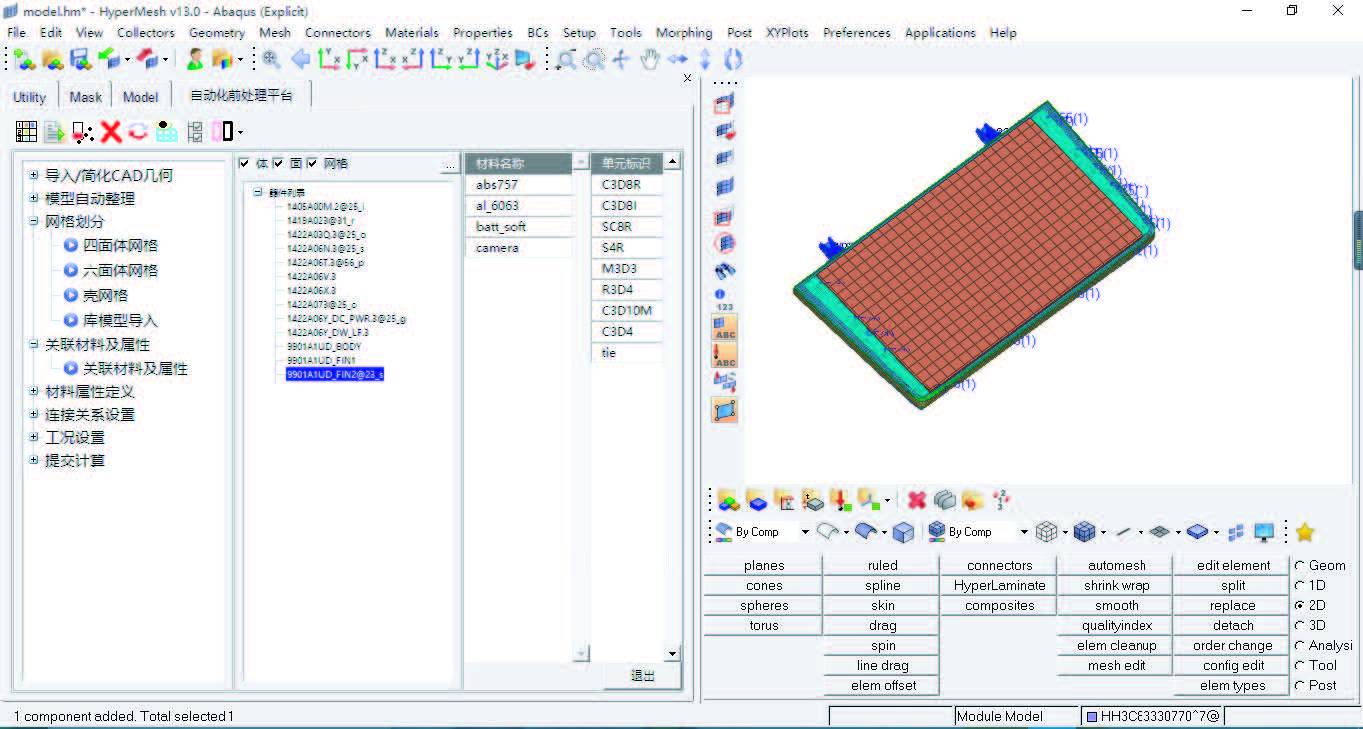Click the yellow star favorites icon
The image size is (1363, 729).
point(1304,532)
